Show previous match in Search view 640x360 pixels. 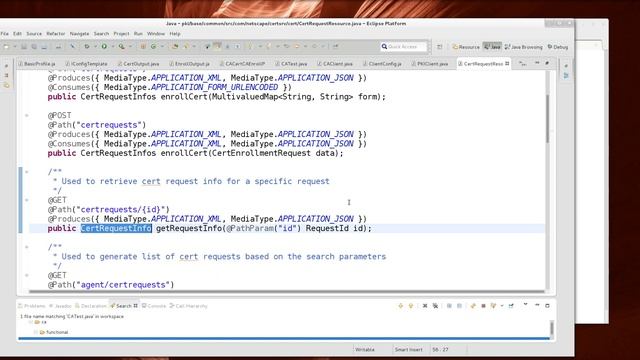point(411,306)
